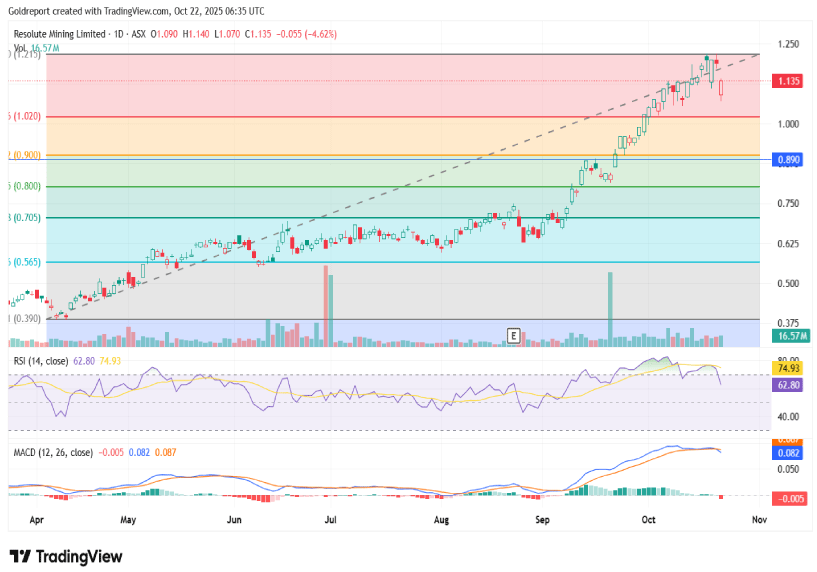Image resolution: width=817 pixels, height=572 pixels.
Task: Click the TradingView logo at bottom left
Action: 66,556
